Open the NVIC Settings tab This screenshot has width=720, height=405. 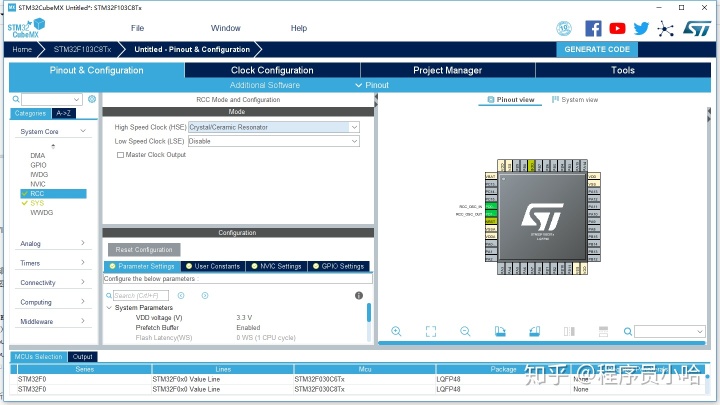click(276, 266)
